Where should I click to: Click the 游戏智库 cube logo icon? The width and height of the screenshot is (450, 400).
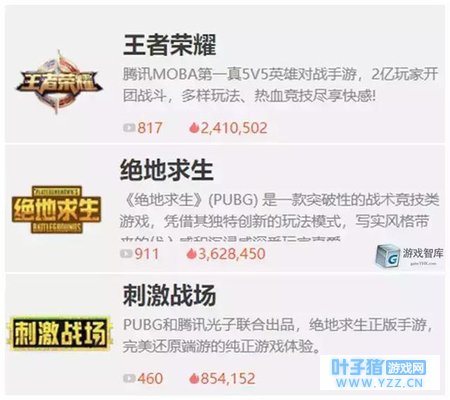[x=388, y=256]
